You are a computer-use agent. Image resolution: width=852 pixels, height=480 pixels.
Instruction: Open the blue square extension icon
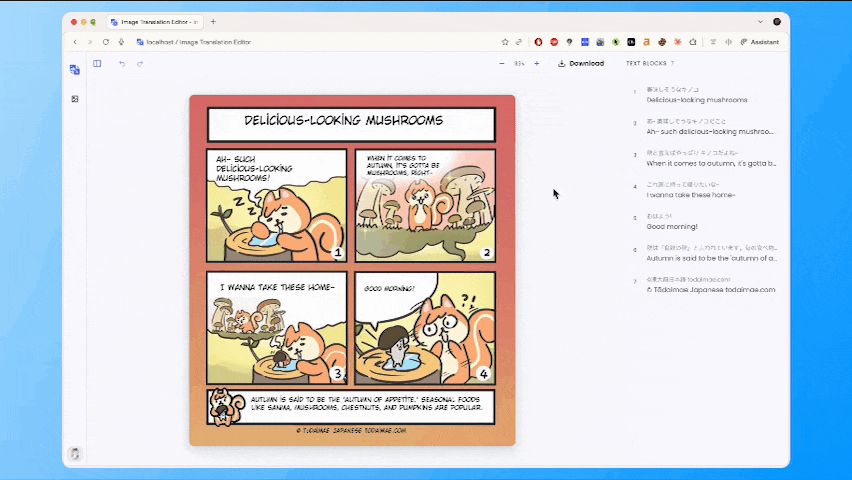[x=585, y=42]
